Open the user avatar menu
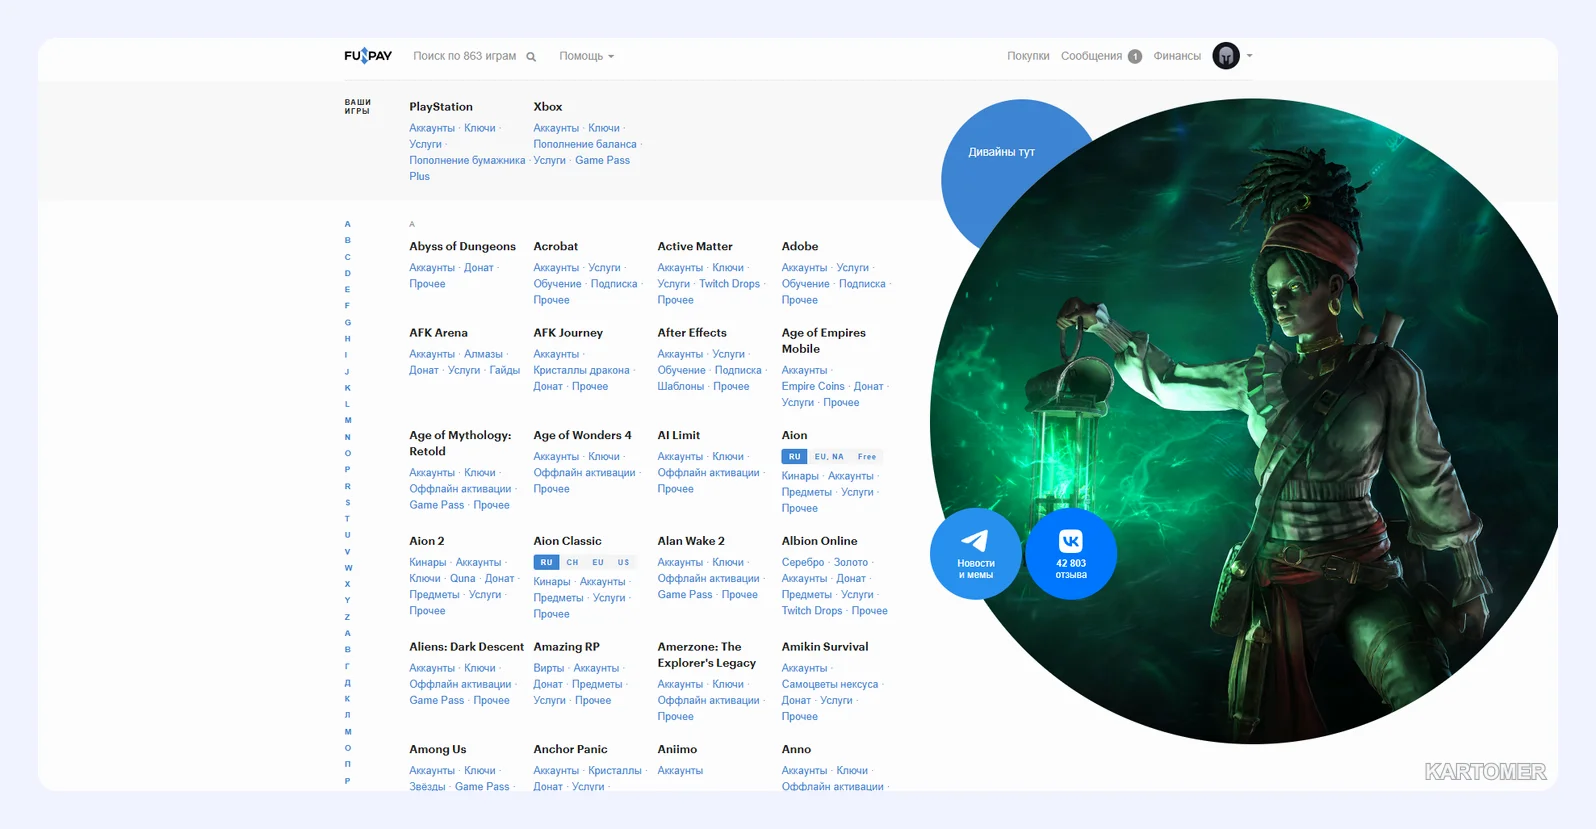Screen dimensions: 1596x829 [x=1226, y=56]
